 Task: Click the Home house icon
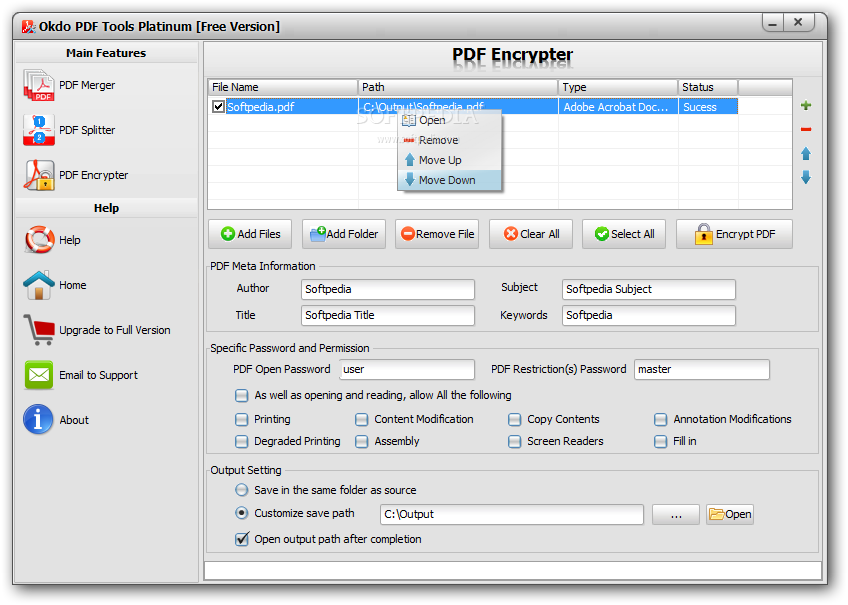[38, 285]
